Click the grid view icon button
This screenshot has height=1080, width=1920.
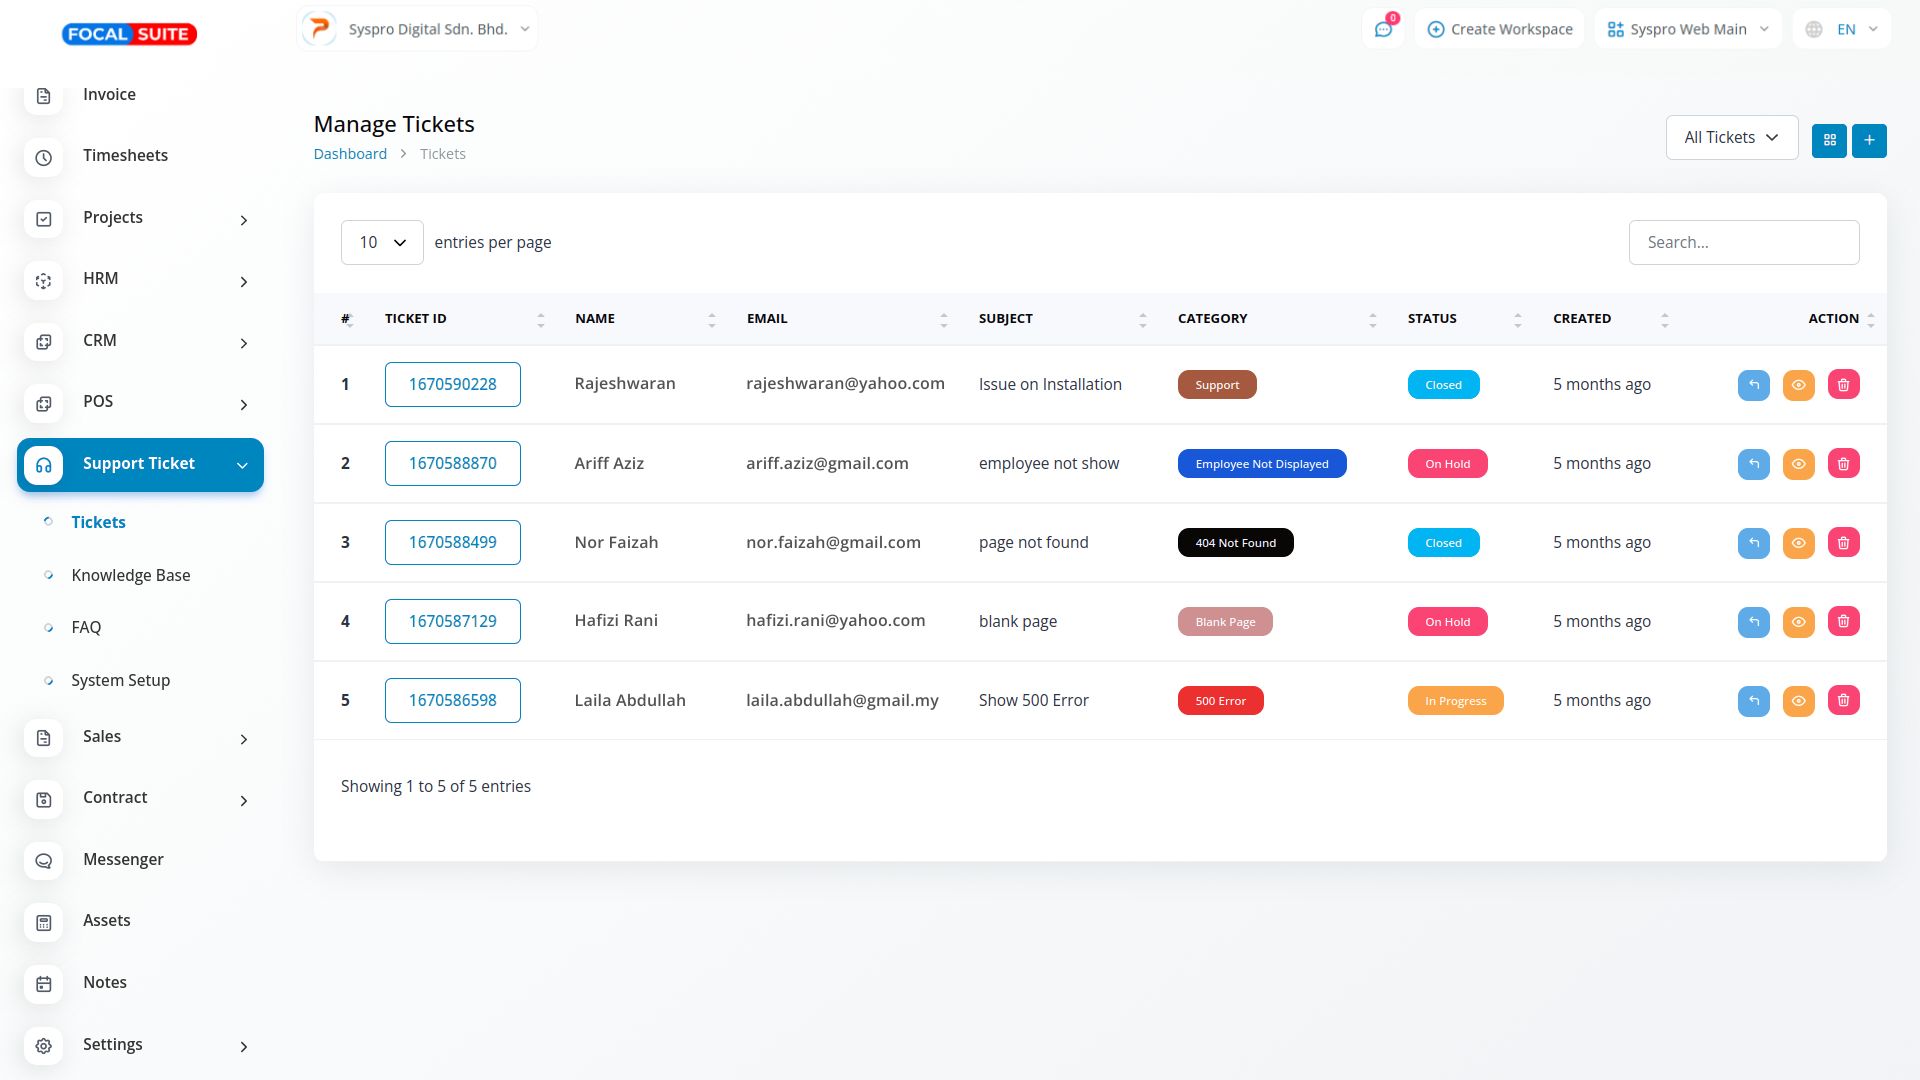(1829, 141)
